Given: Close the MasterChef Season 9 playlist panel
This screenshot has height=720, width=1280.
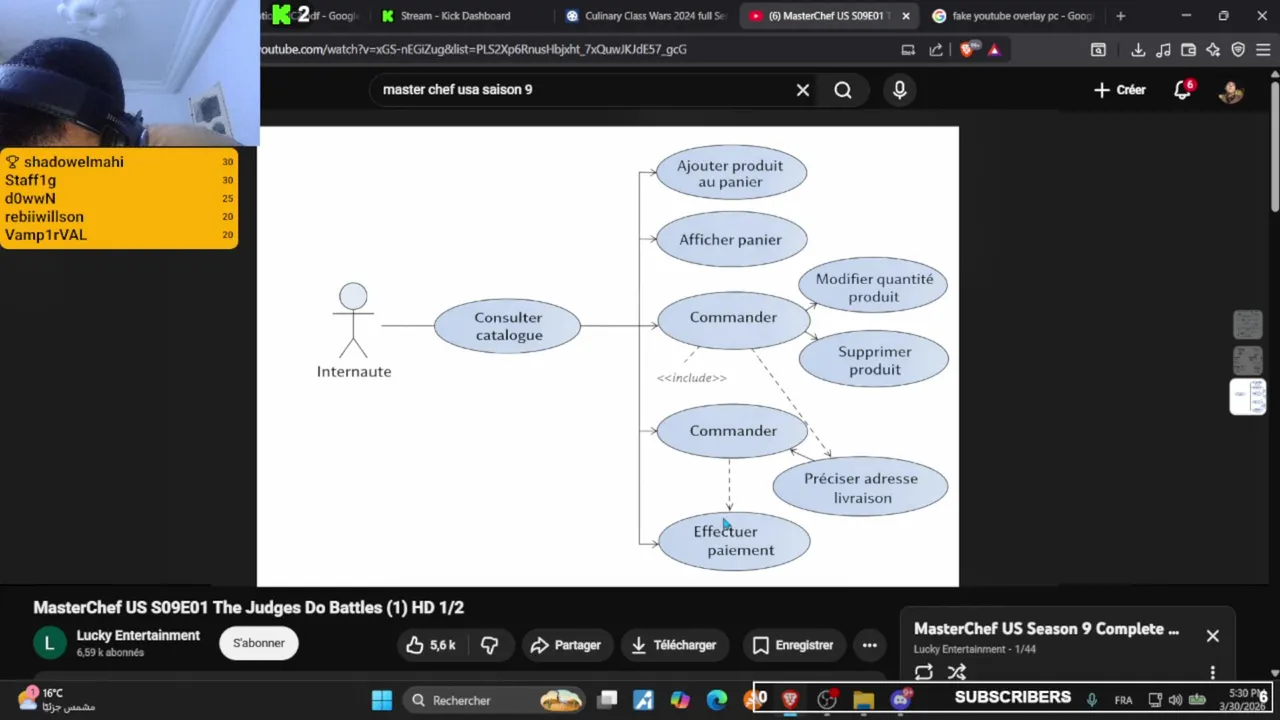Looking at the screenshot, I should pyautogui.click(x=1212, y=636).
